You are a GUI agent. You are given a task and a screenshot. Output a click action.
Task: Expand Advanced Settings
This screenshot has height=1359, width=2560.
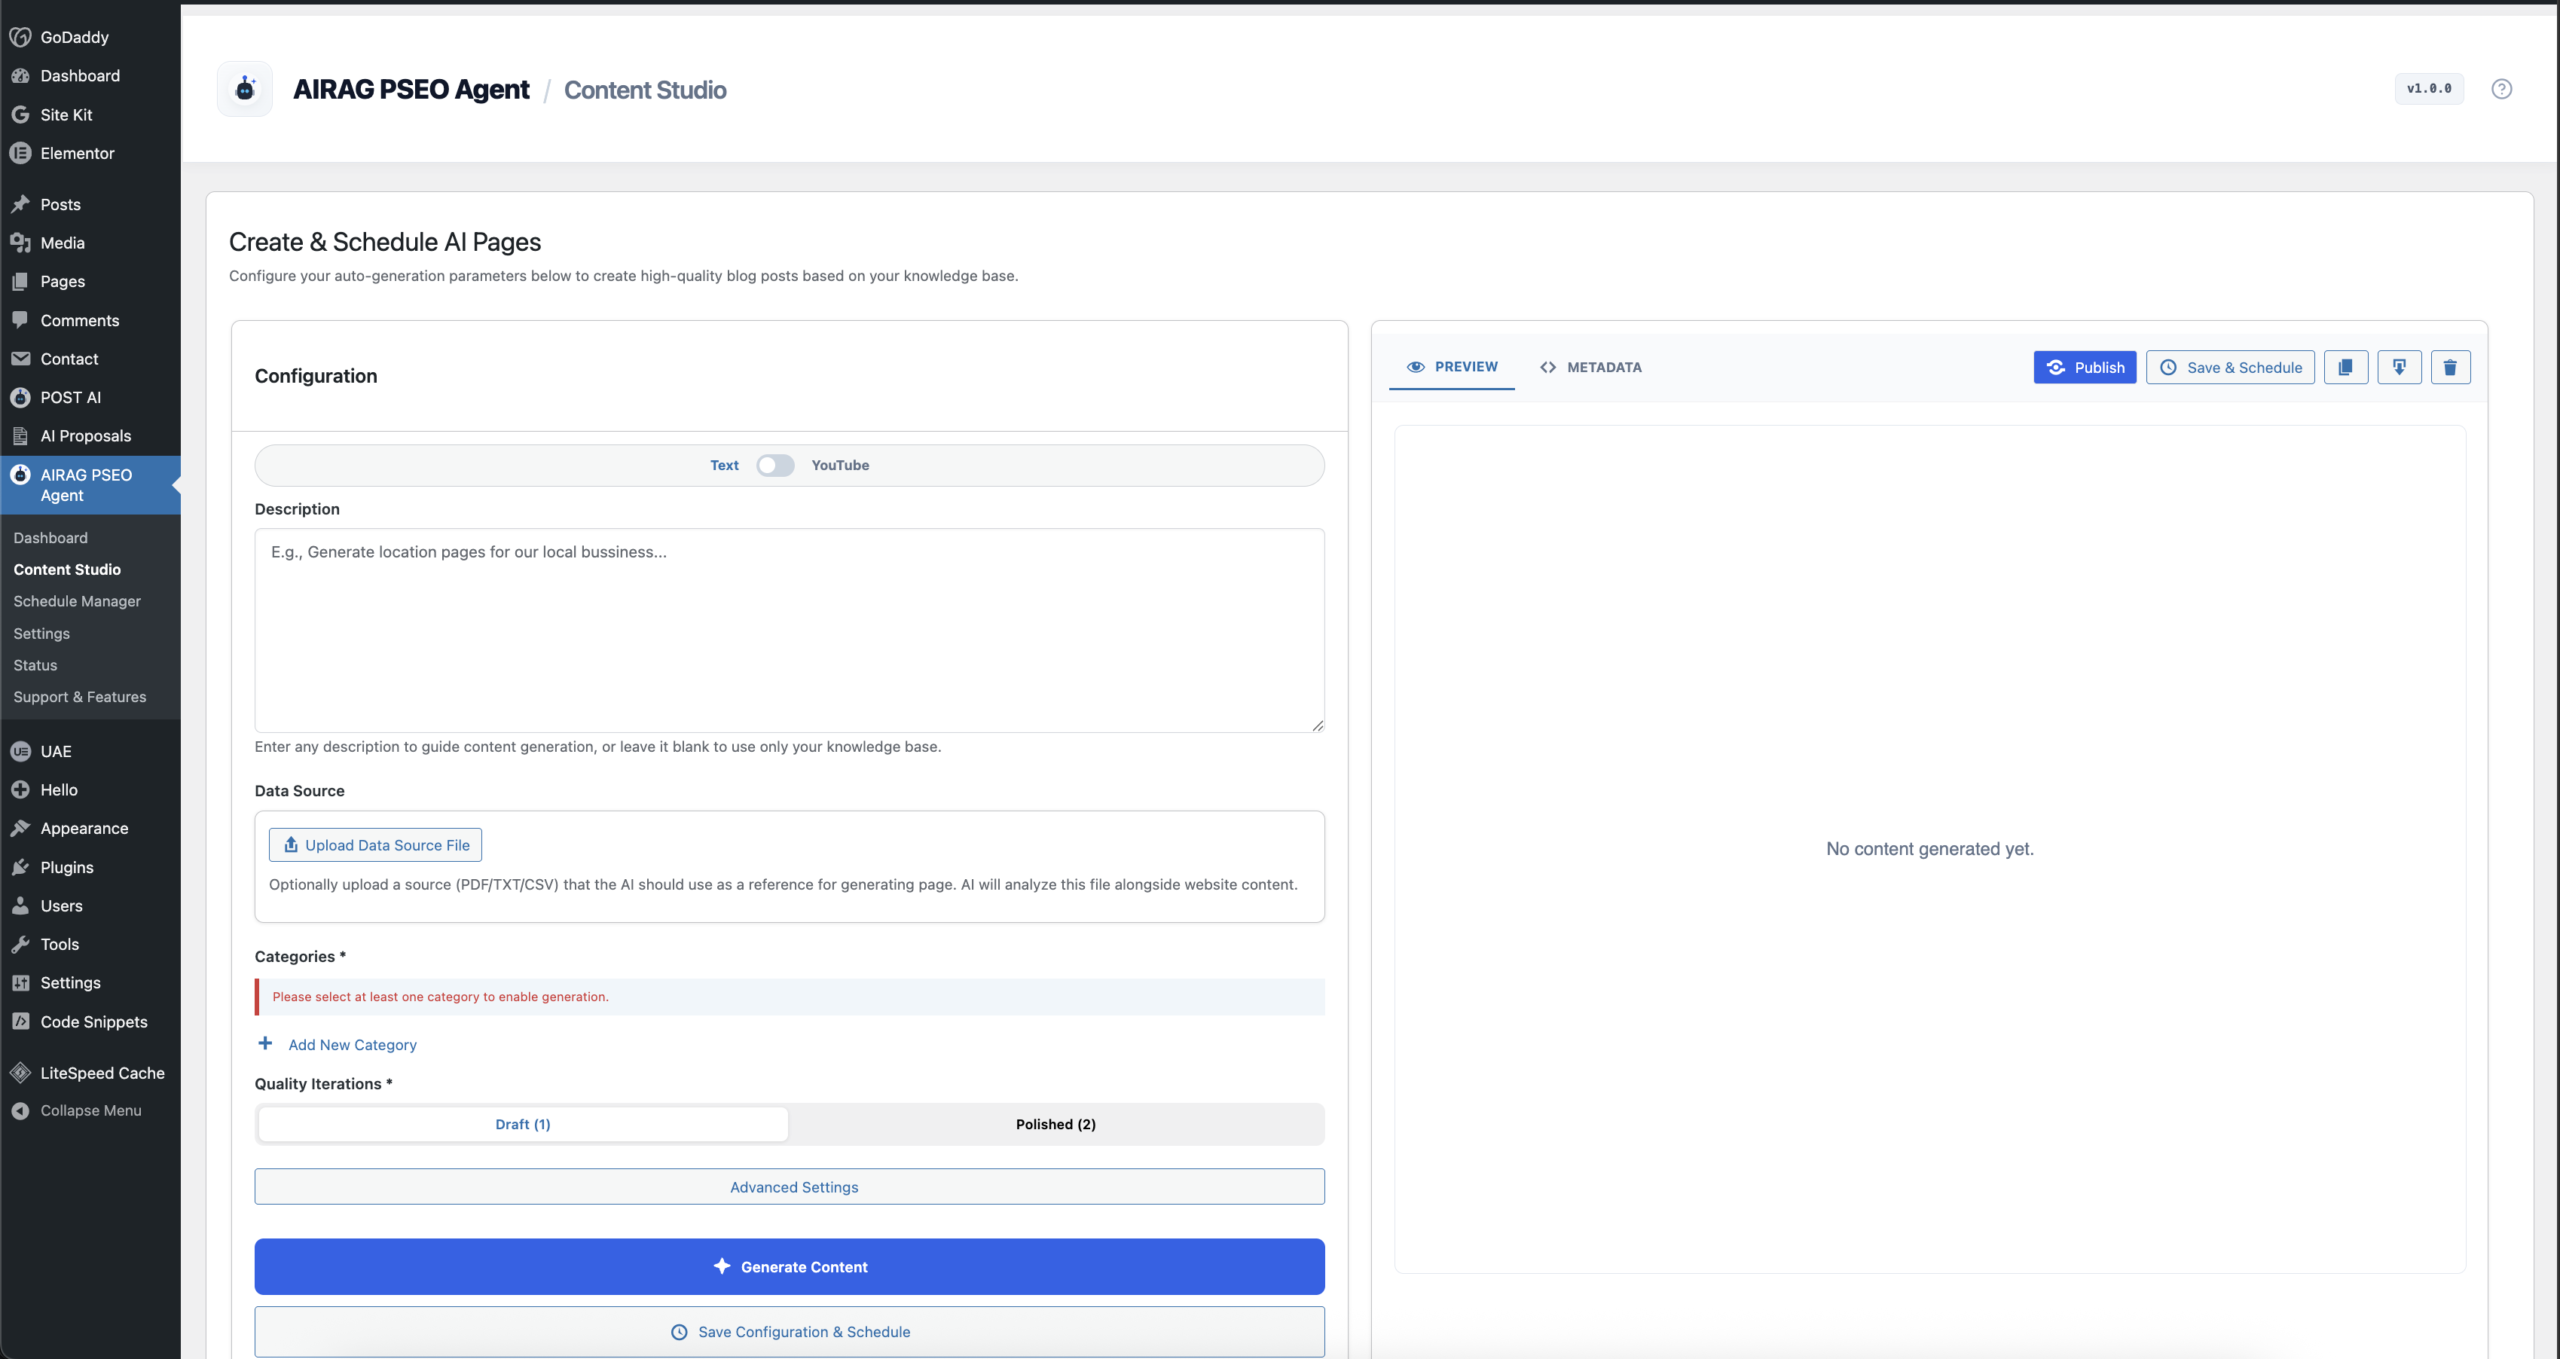click(789, 1187)
